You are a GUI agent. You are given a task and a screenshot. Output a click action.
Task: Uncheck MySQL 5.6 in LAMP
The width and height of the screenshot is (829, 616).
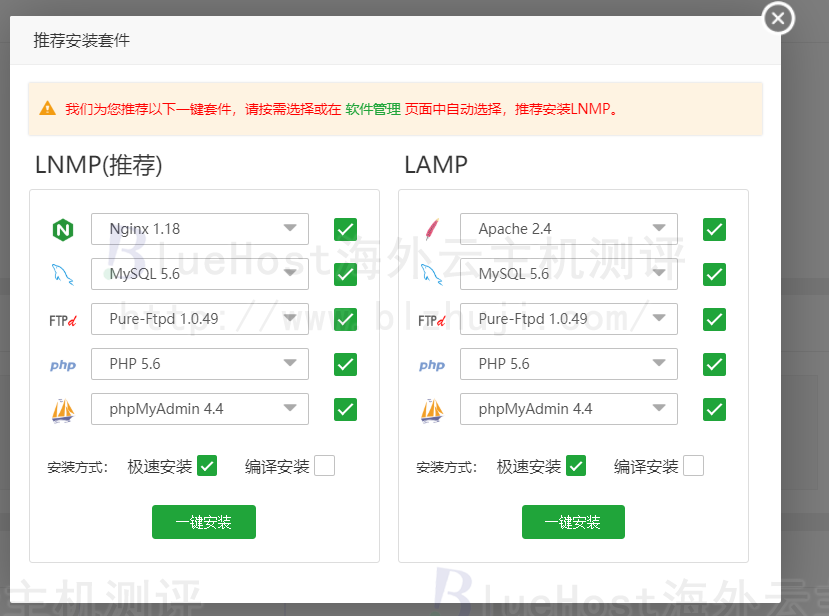click(714, 274)
